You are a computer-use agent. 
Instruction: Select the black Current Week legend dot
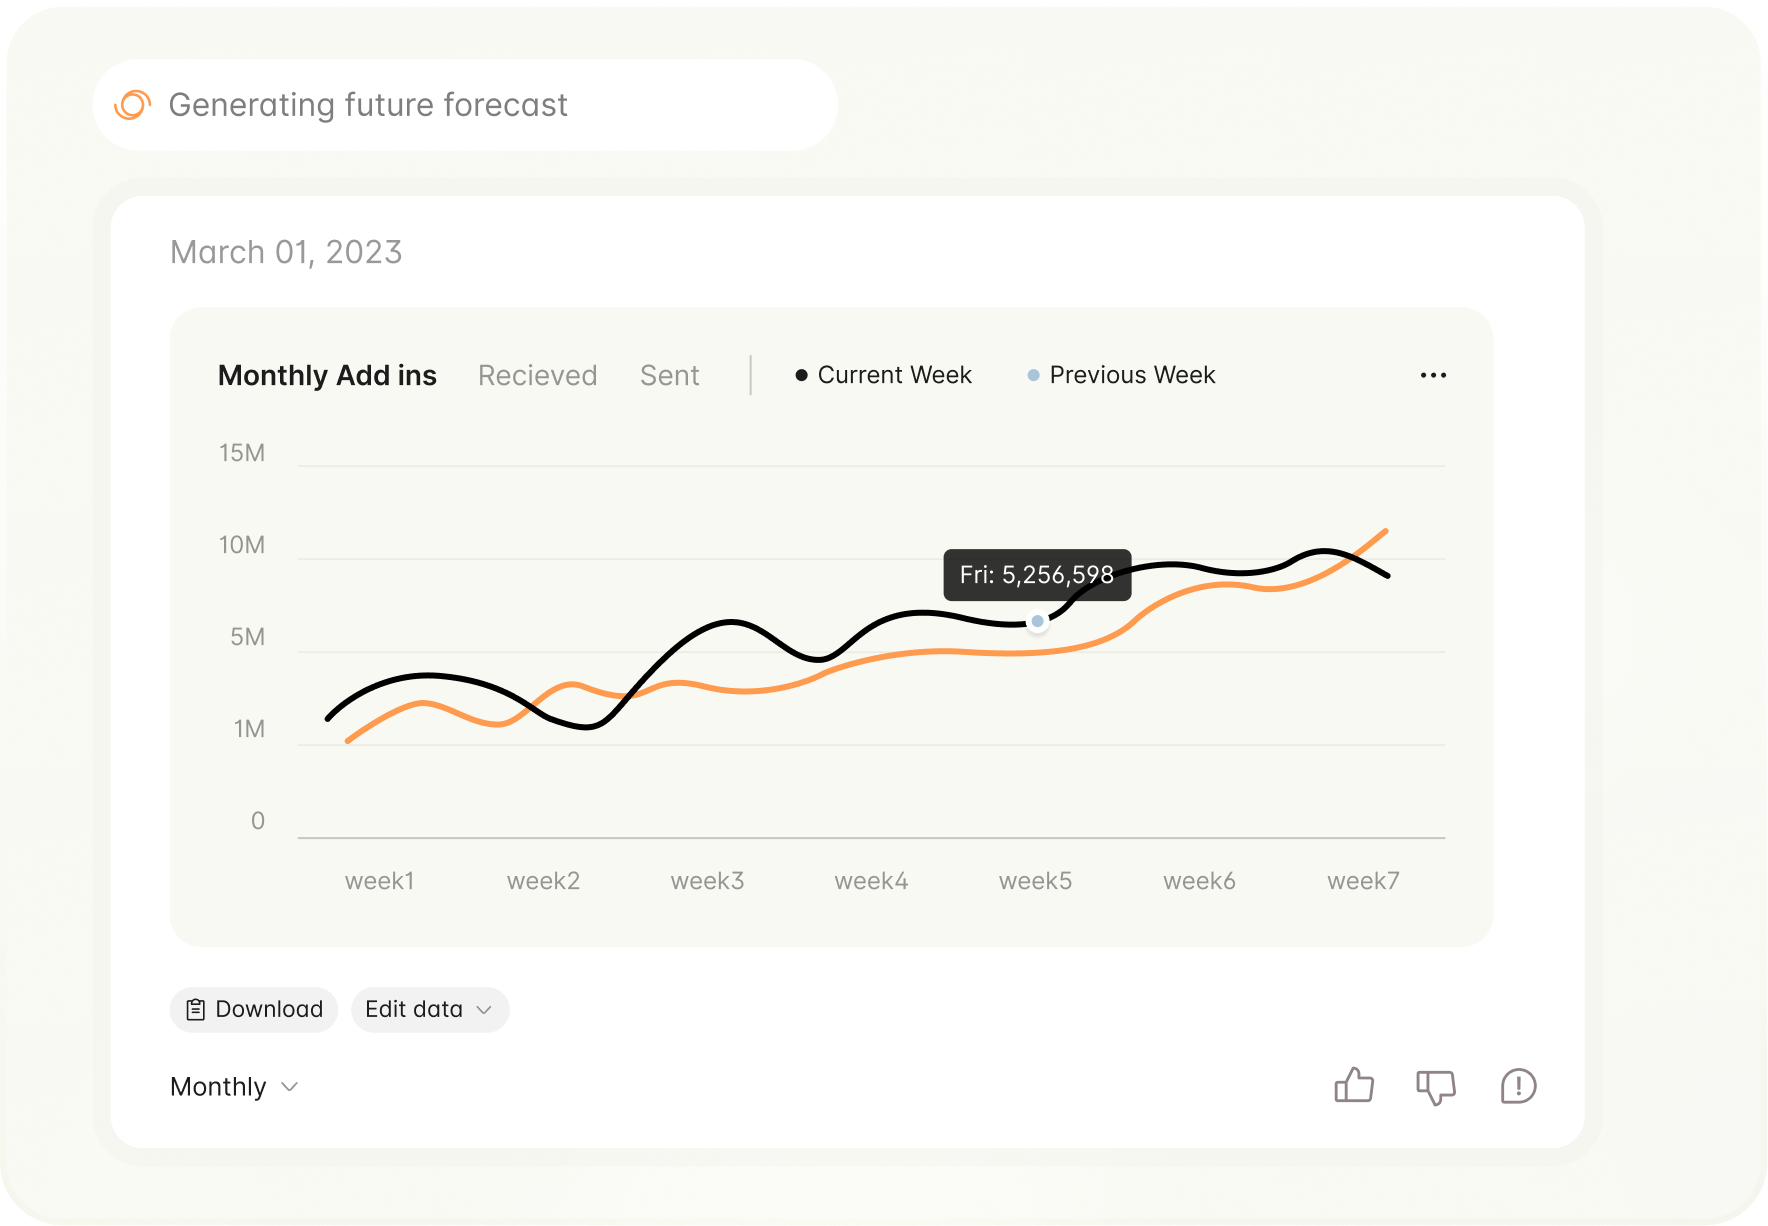pos(801,374)
